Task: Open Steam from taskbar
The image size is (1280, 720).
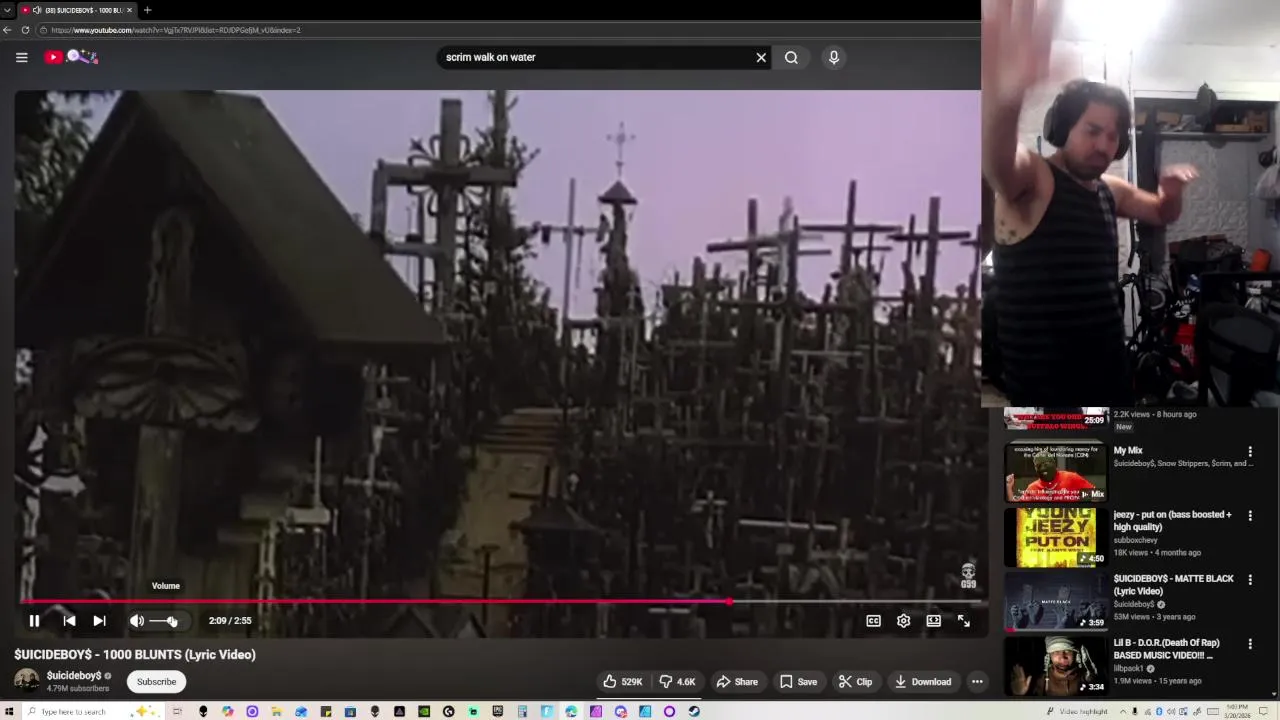Action: click(694, 711)
